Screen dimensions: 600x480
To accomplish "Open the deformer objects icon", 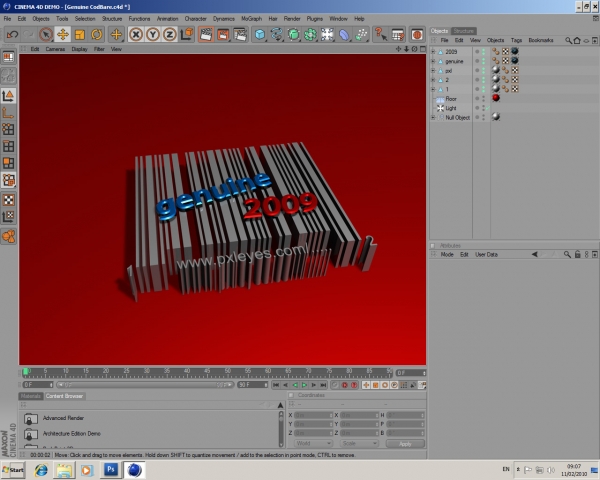I will 344,35.
